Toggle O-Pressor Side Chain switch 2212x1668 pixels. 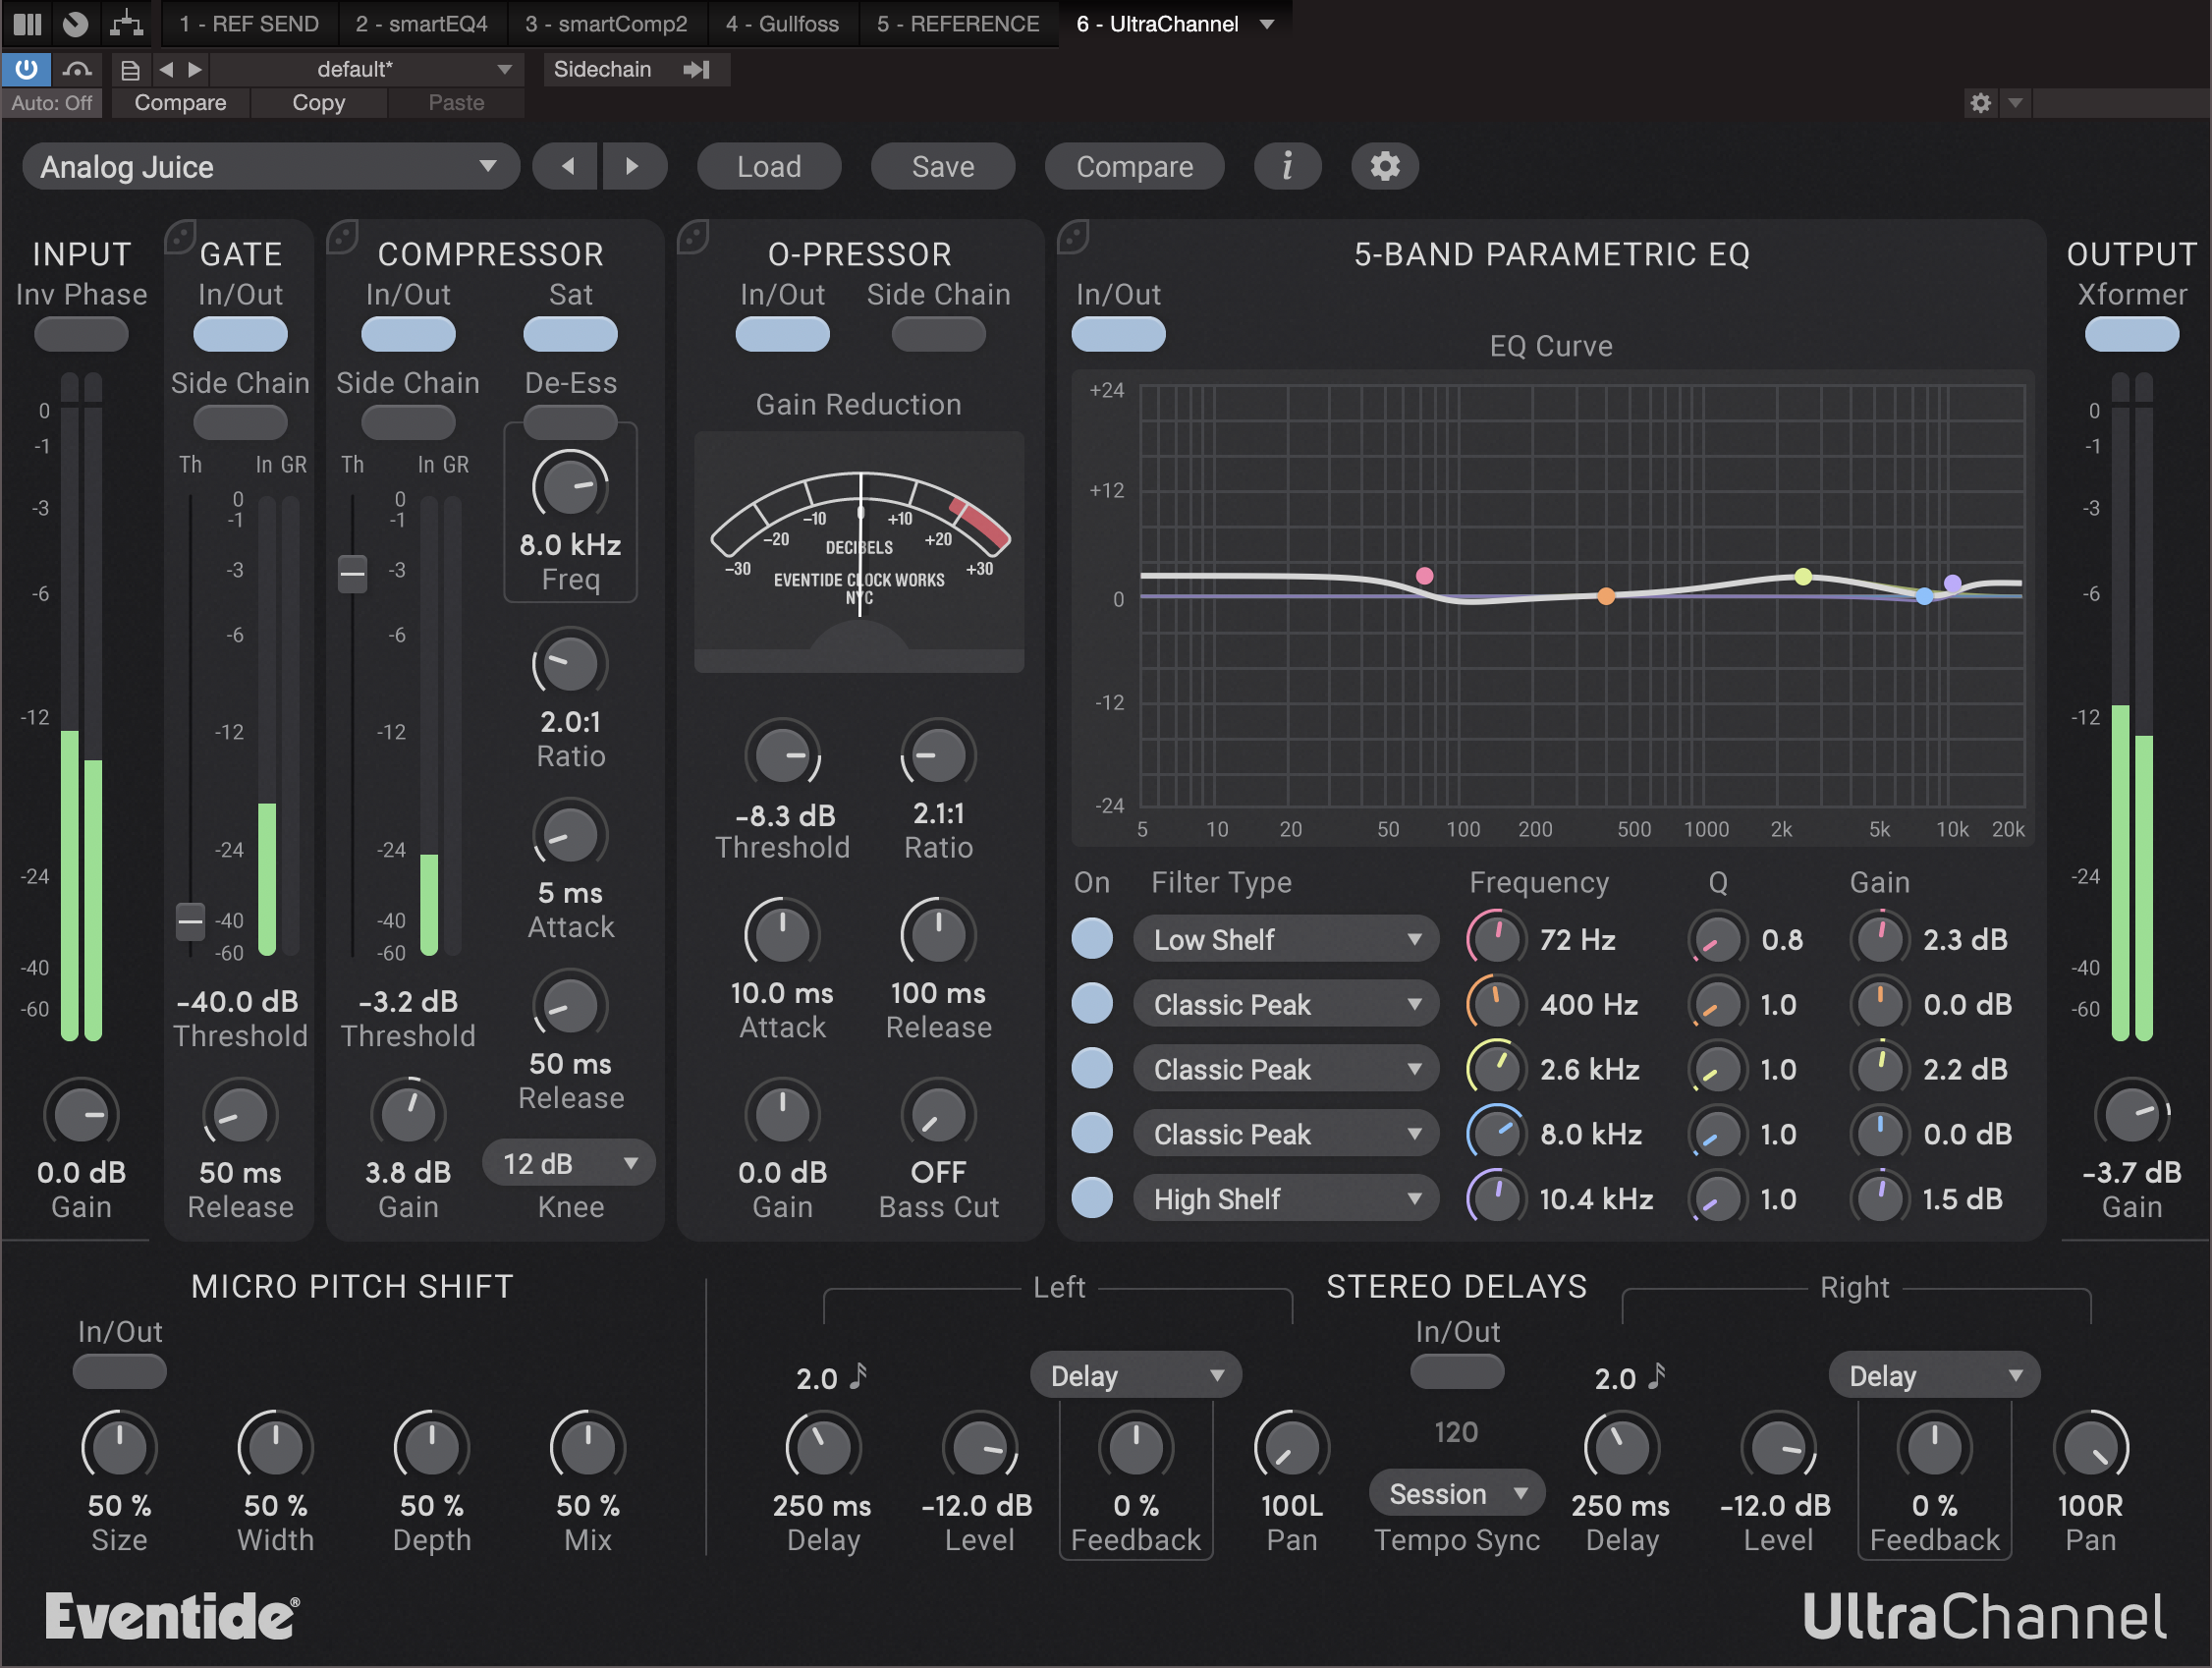click(938, 333)
